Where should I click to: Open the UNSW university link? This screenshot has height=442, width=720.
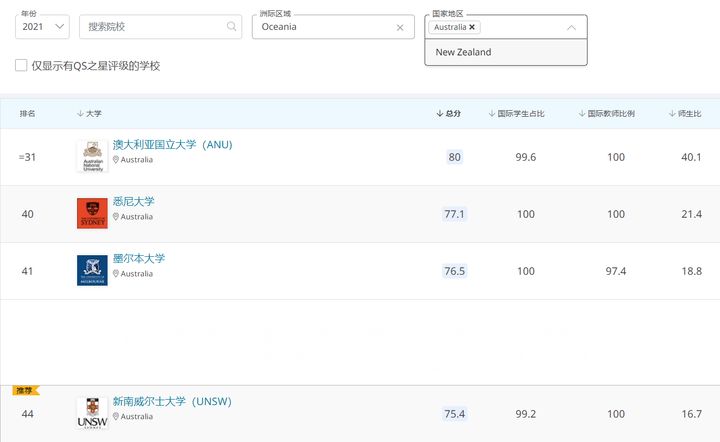[x=172, y=401]
